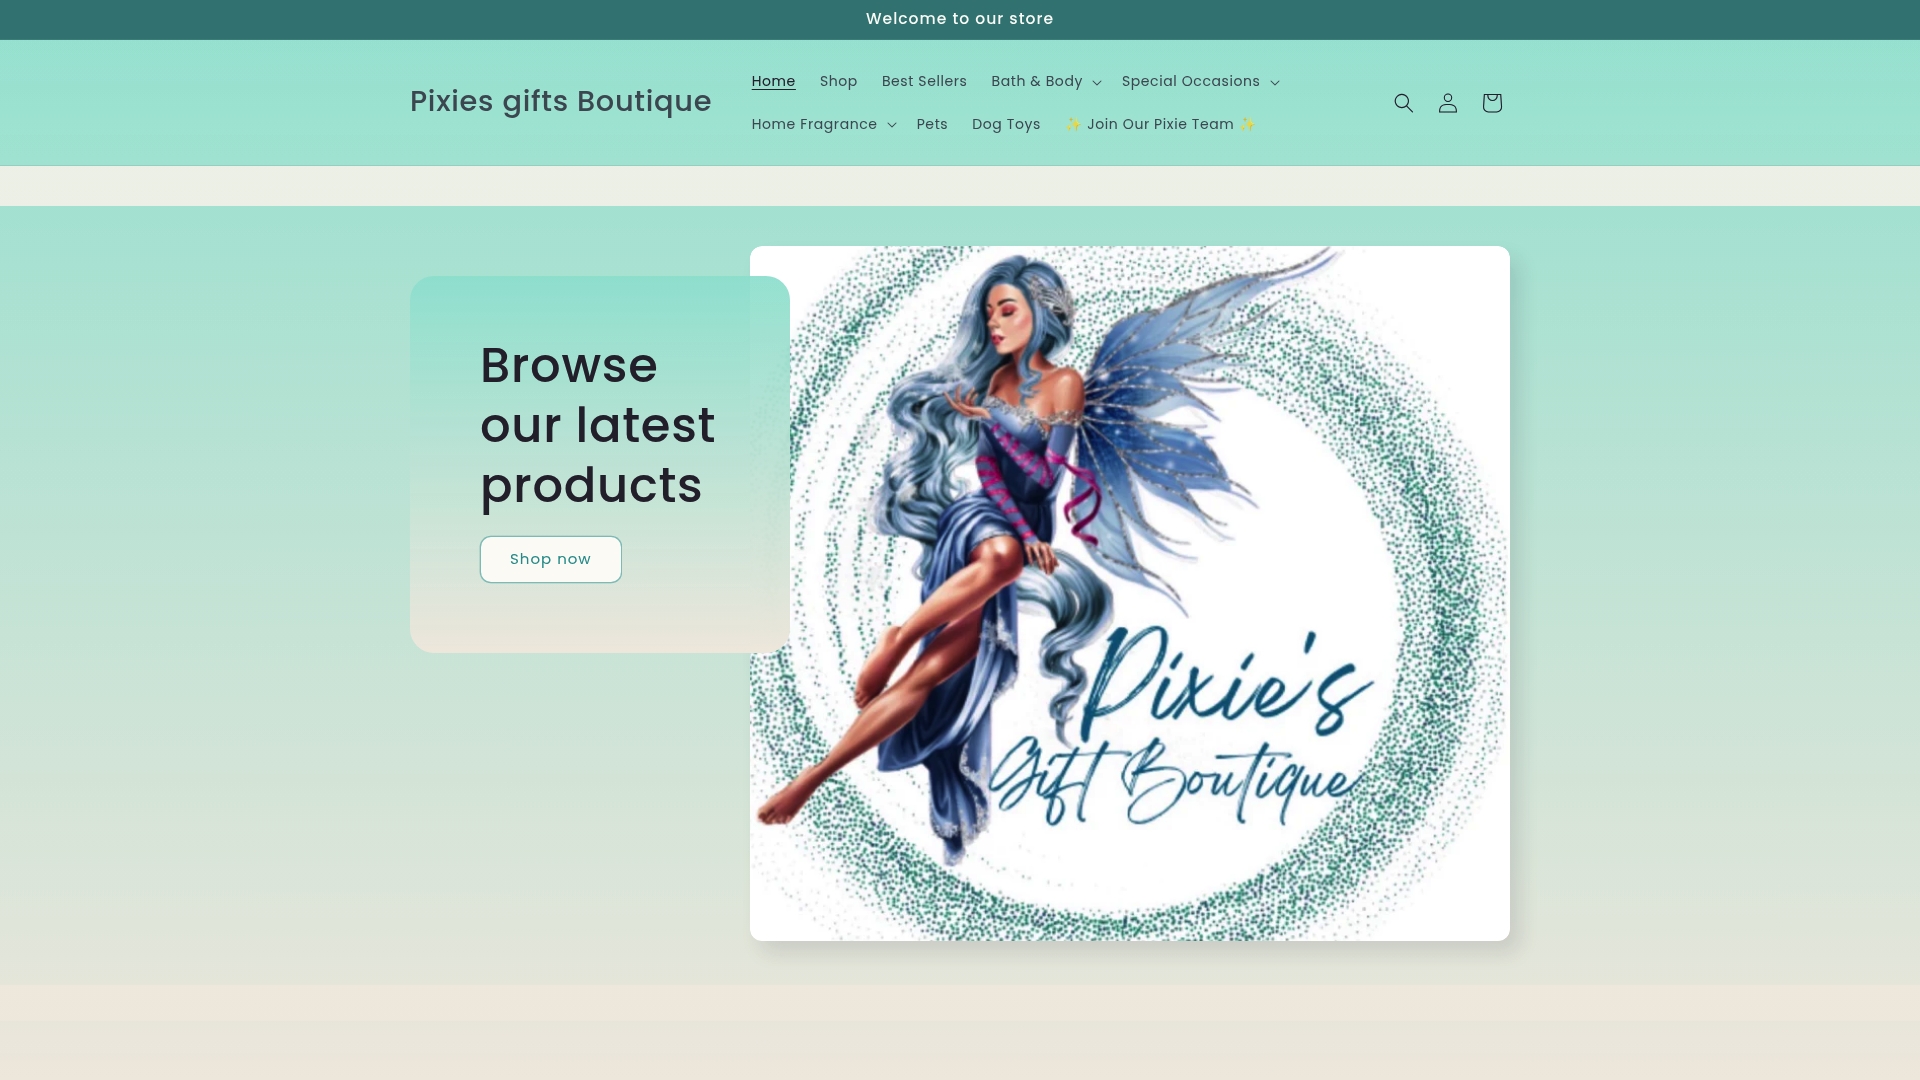Click the account login person icon
The width and height of the screenshot is (1920, 1080).
(1448, 103)
